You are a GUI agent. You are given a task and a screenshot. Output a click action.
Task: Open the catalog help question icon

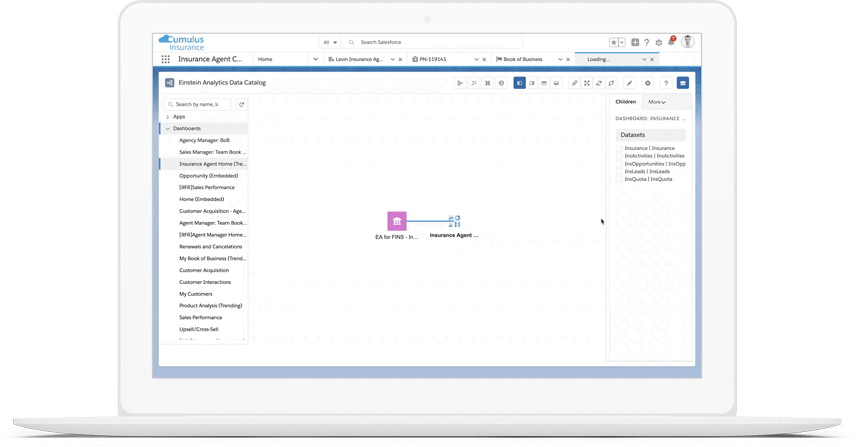click(x=666, y=83)
